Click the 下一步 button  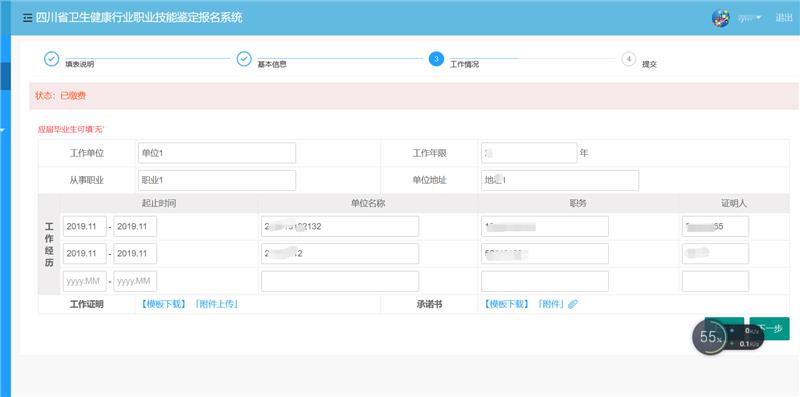coord(769,329)
